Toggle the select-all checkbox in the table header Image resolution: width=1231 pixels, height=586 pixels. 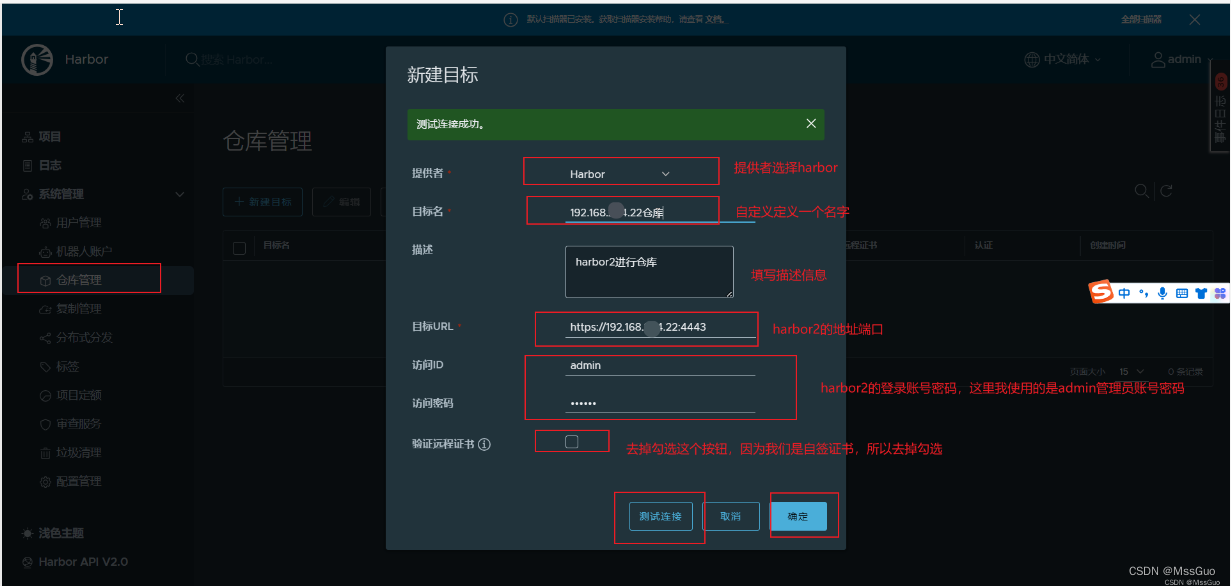tap(239, 248)
